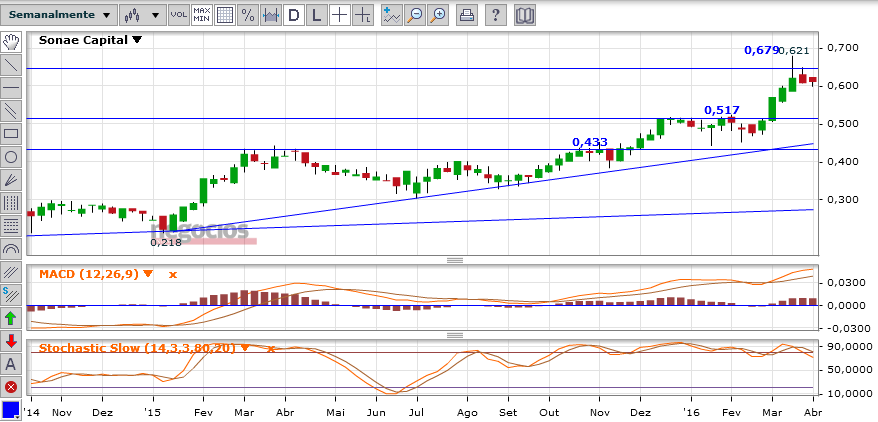Image resolution: width=878 pixels, height=422 pixels.
Task: Remove the MACD indicator with x
Action: click(172, 275)
